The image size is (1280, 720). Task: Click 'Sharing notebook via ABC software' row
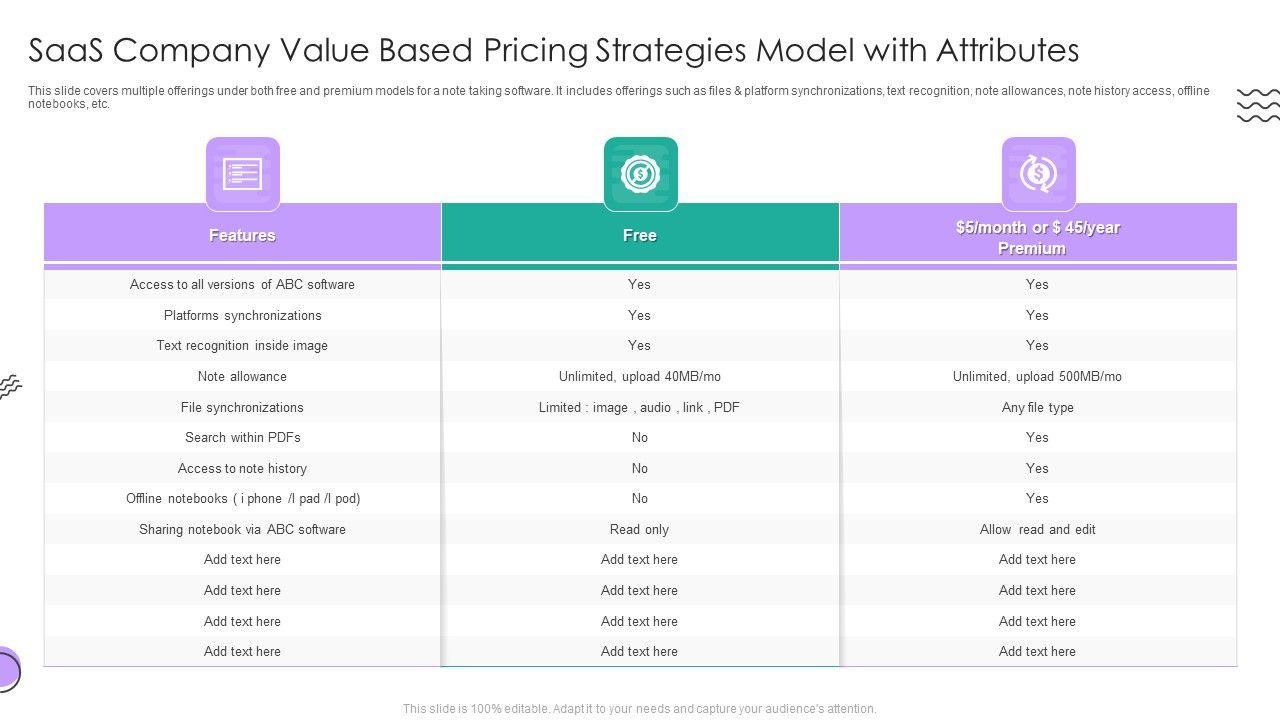coord(242,529)
